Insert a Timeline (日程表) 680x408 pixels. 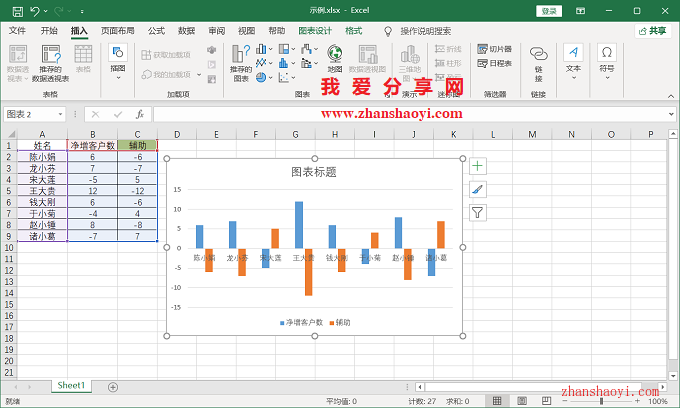tap(494, 63)
